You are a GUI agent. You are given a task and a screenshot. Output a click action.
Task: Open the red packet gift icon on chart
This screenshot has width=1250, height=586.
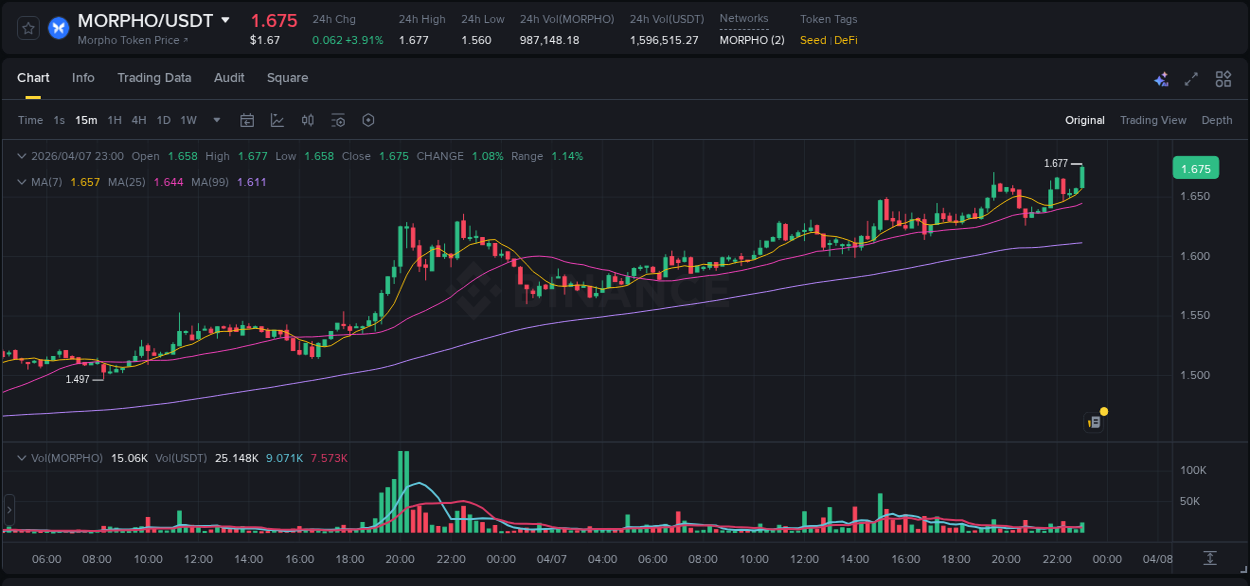point(1094,421)
